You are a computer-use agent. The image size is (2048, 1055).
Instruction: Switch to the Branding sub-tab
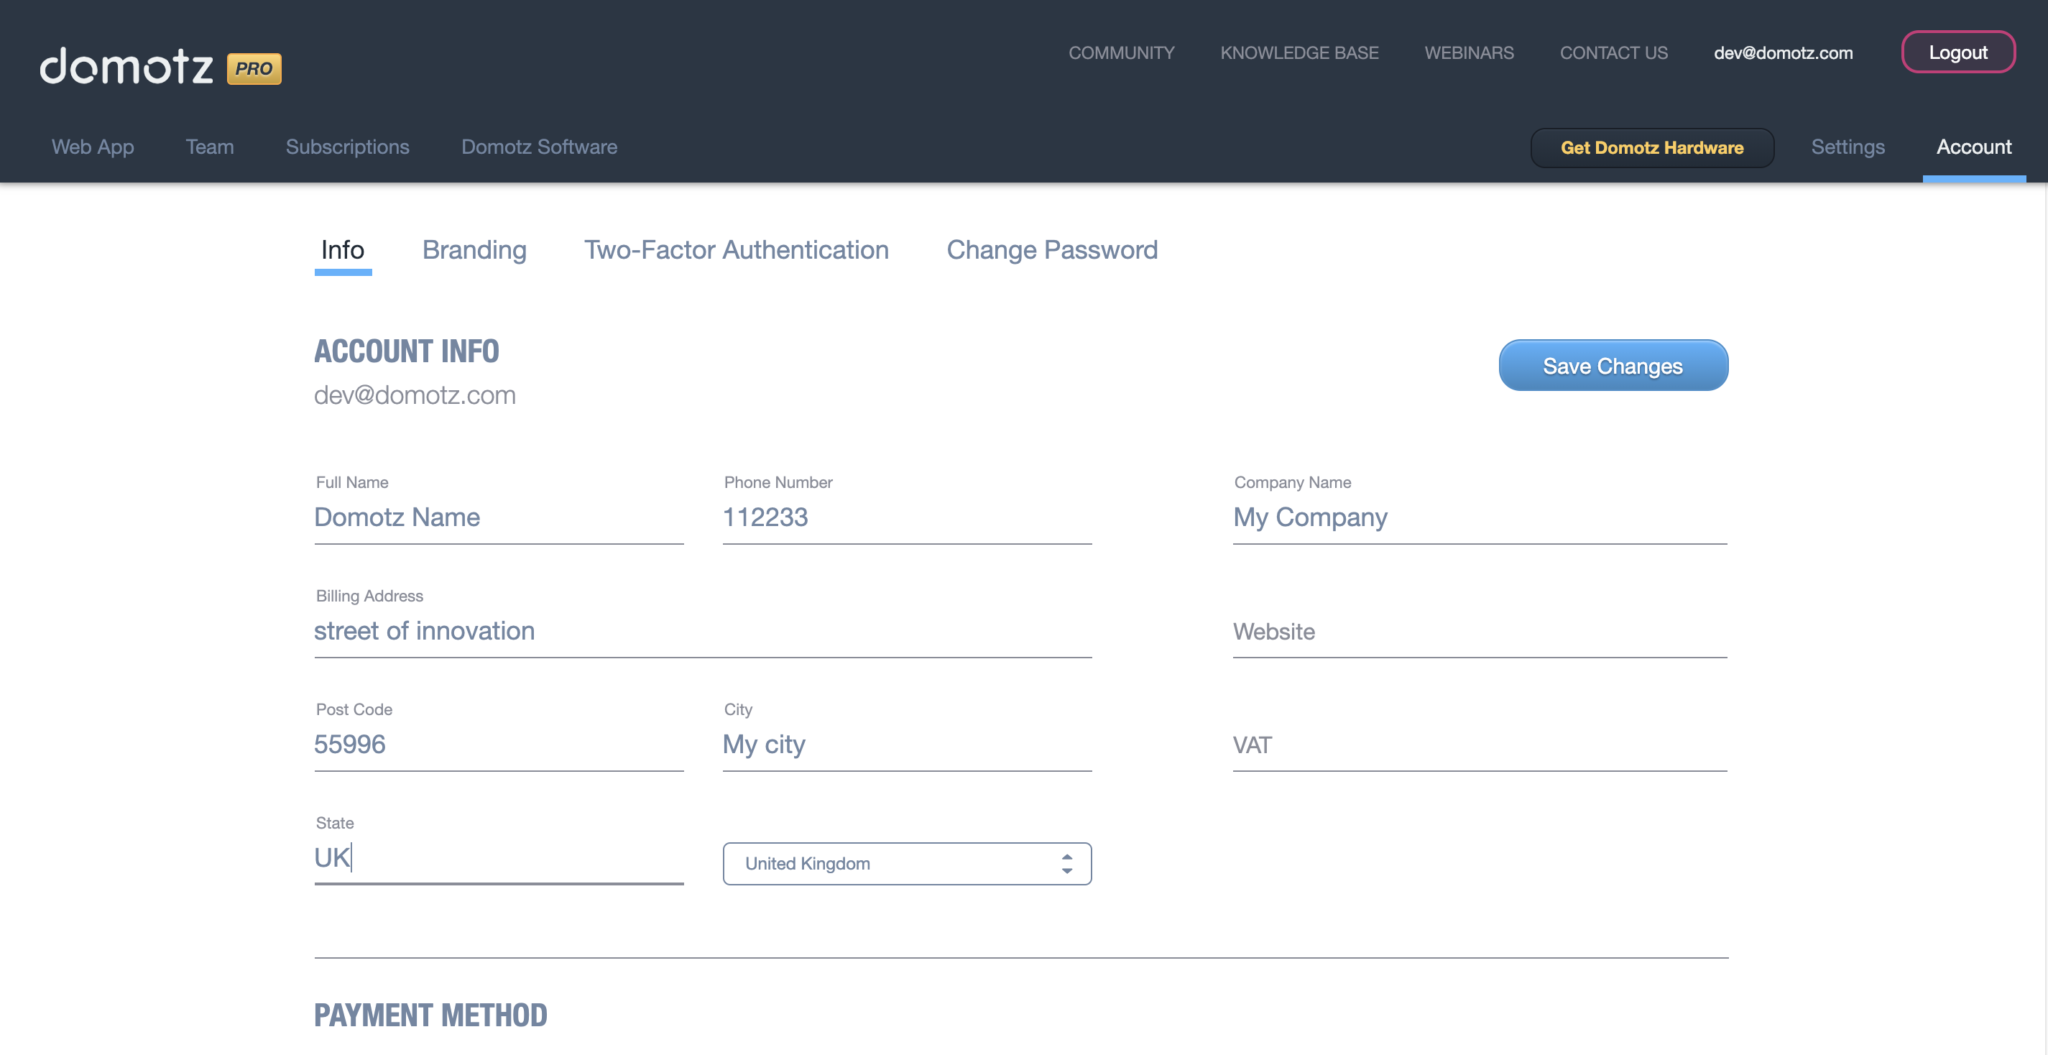tap(474, 250)
